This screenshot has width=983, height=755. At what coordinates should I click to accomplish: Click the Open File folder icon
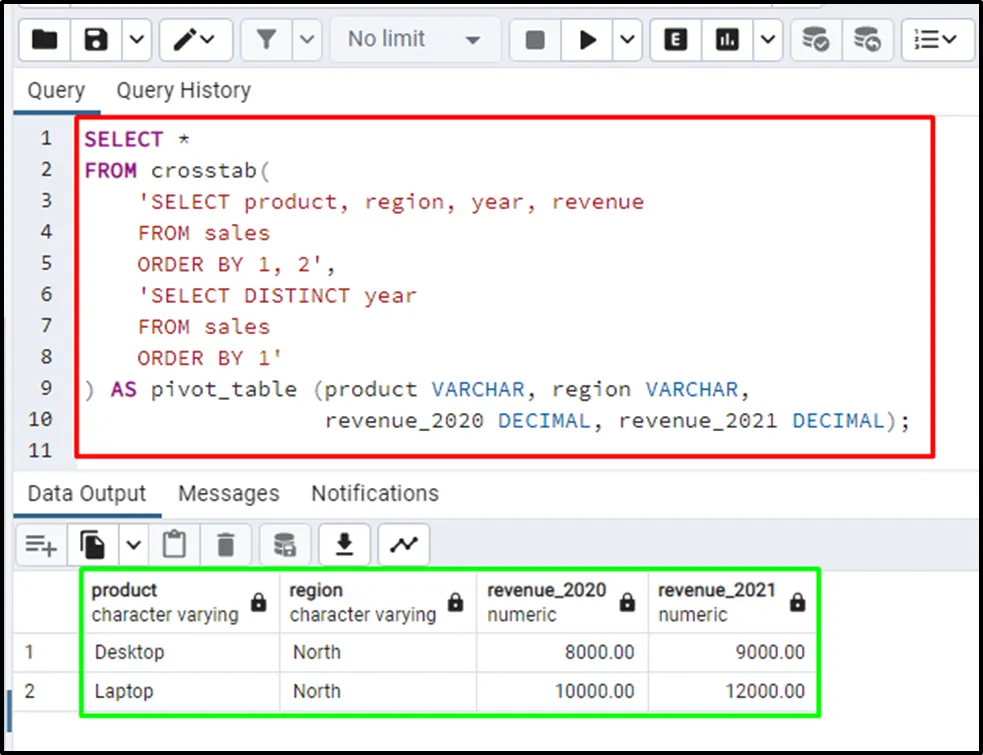click(x=44, y=40)
